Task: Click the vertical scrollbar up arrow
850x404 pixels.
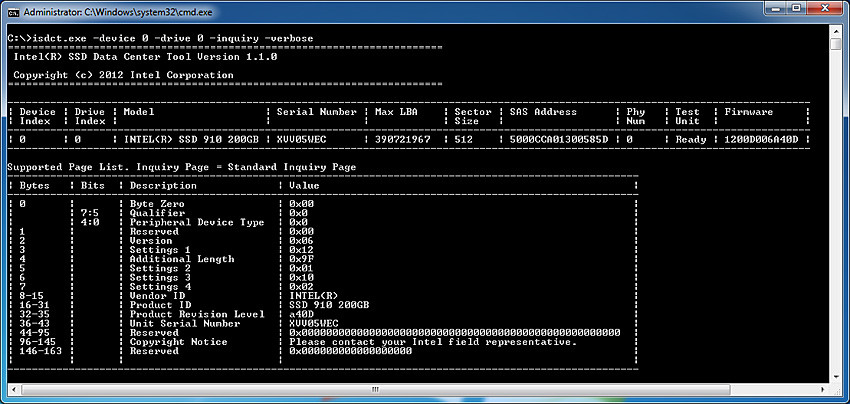Action: coord(836,30)
